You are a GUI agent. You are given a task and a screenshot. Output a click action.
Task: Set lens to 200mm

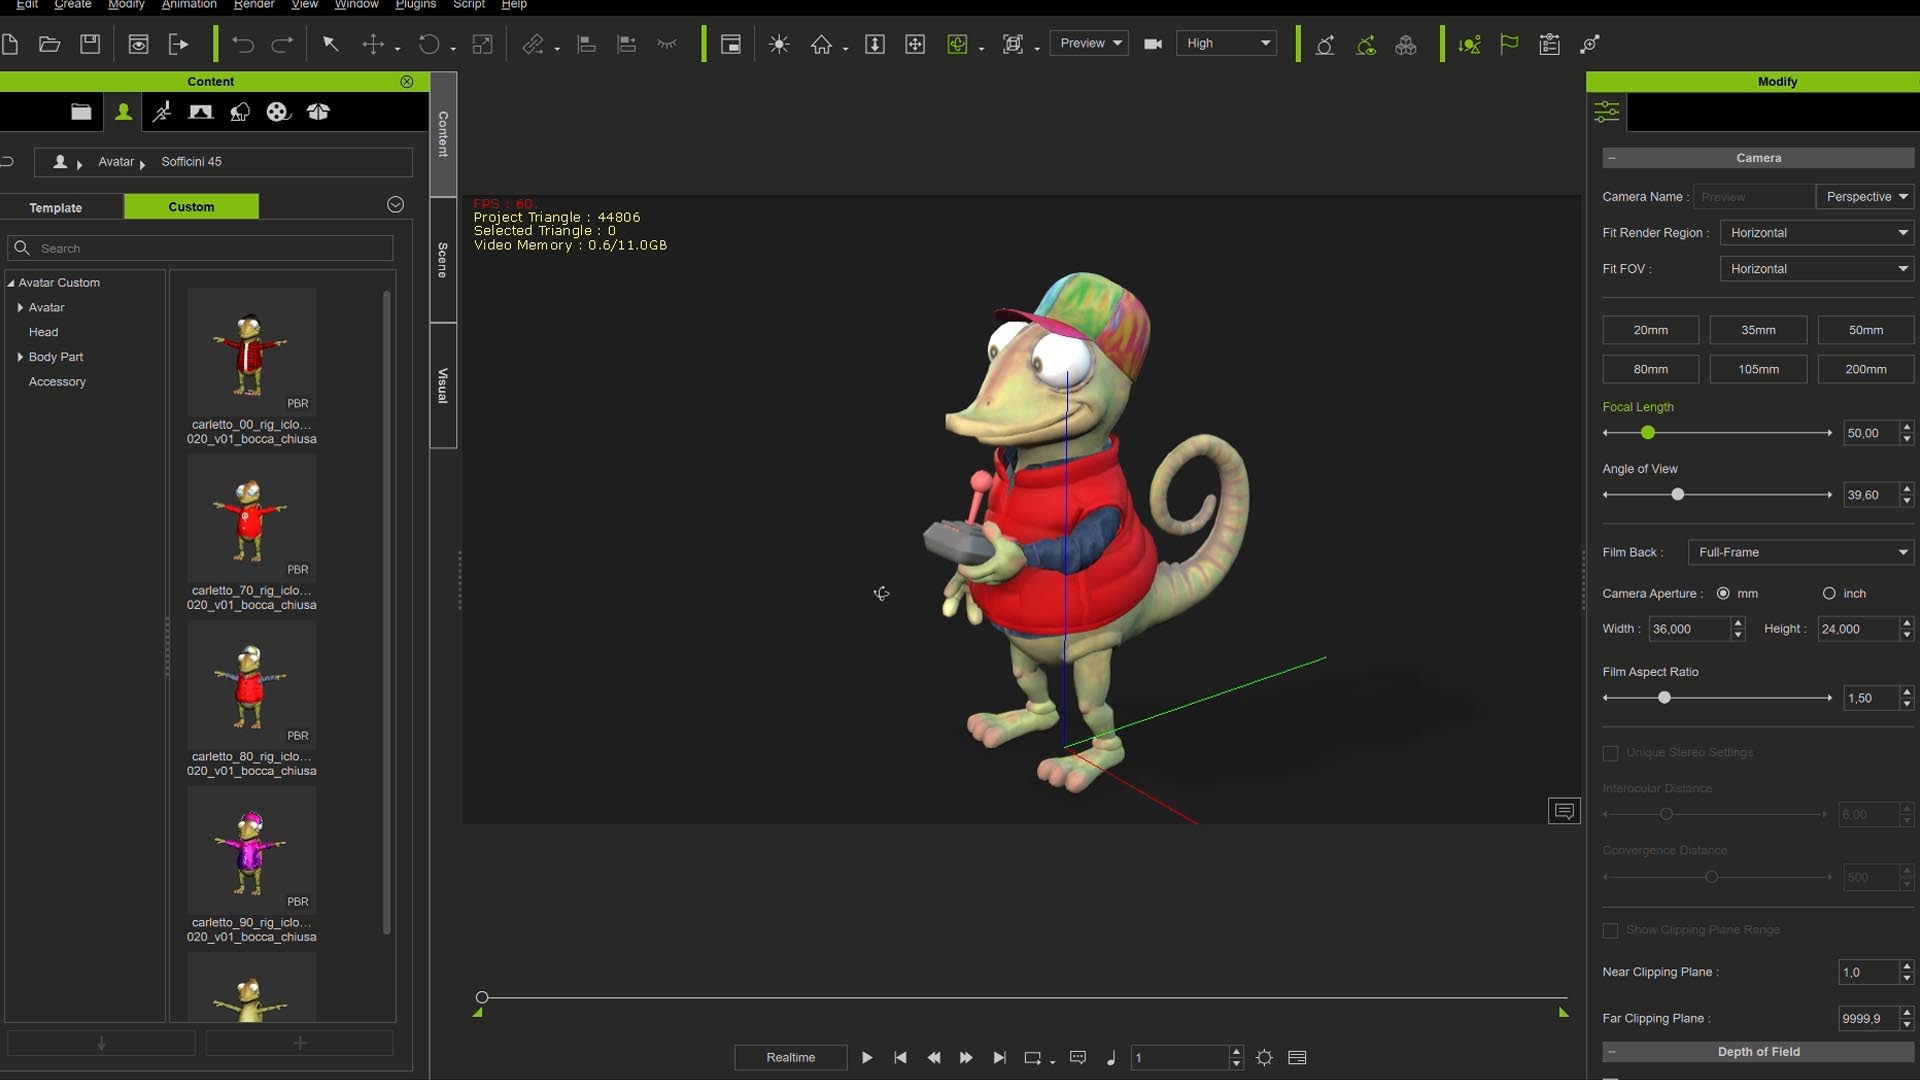(1866, 369)
